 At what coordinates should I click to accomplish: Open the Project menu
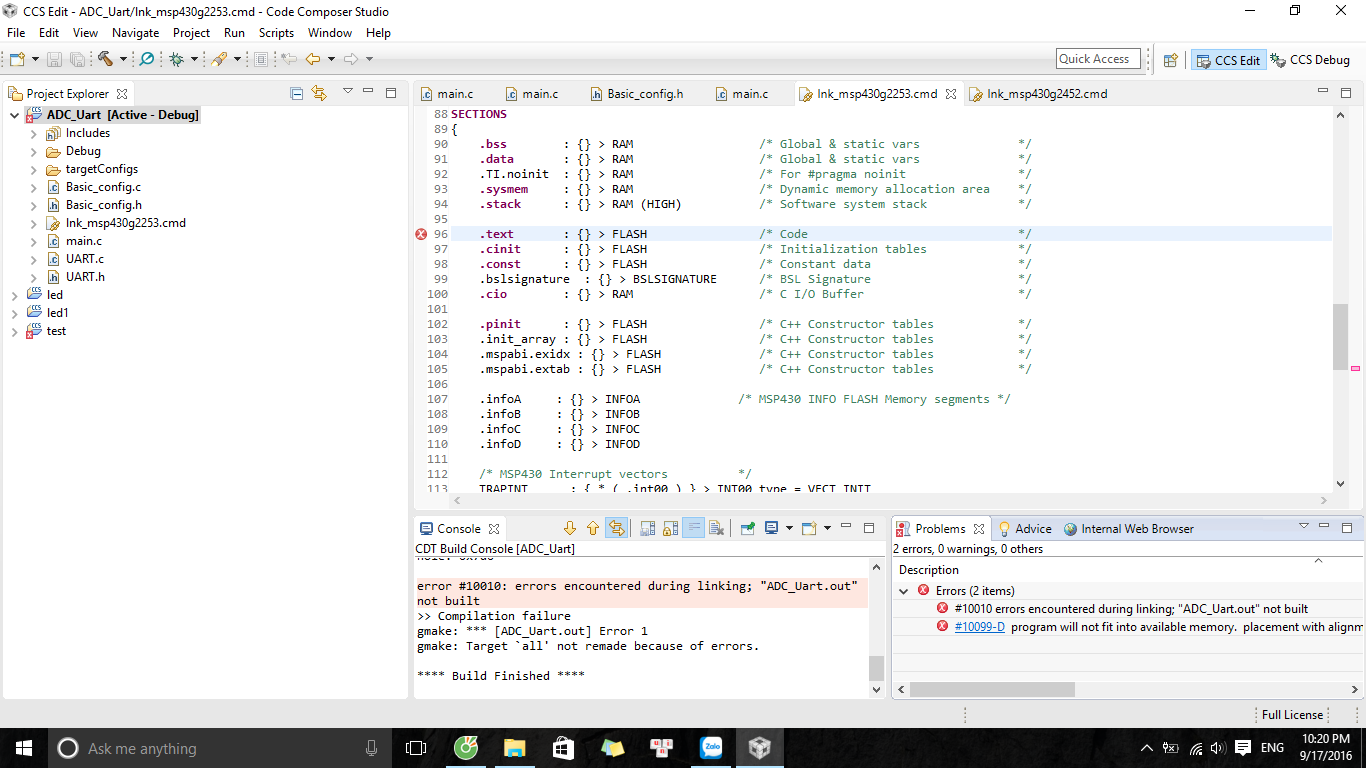click(191, 33)
